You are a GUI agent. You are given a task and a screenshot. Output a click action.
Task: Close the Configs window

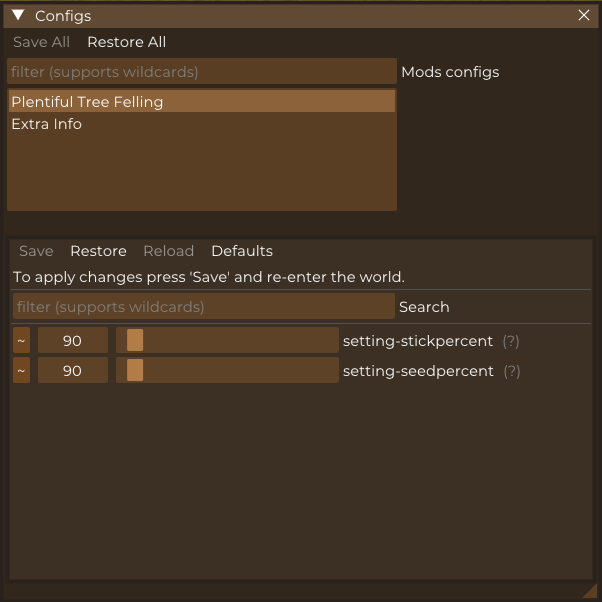[584, 15]
